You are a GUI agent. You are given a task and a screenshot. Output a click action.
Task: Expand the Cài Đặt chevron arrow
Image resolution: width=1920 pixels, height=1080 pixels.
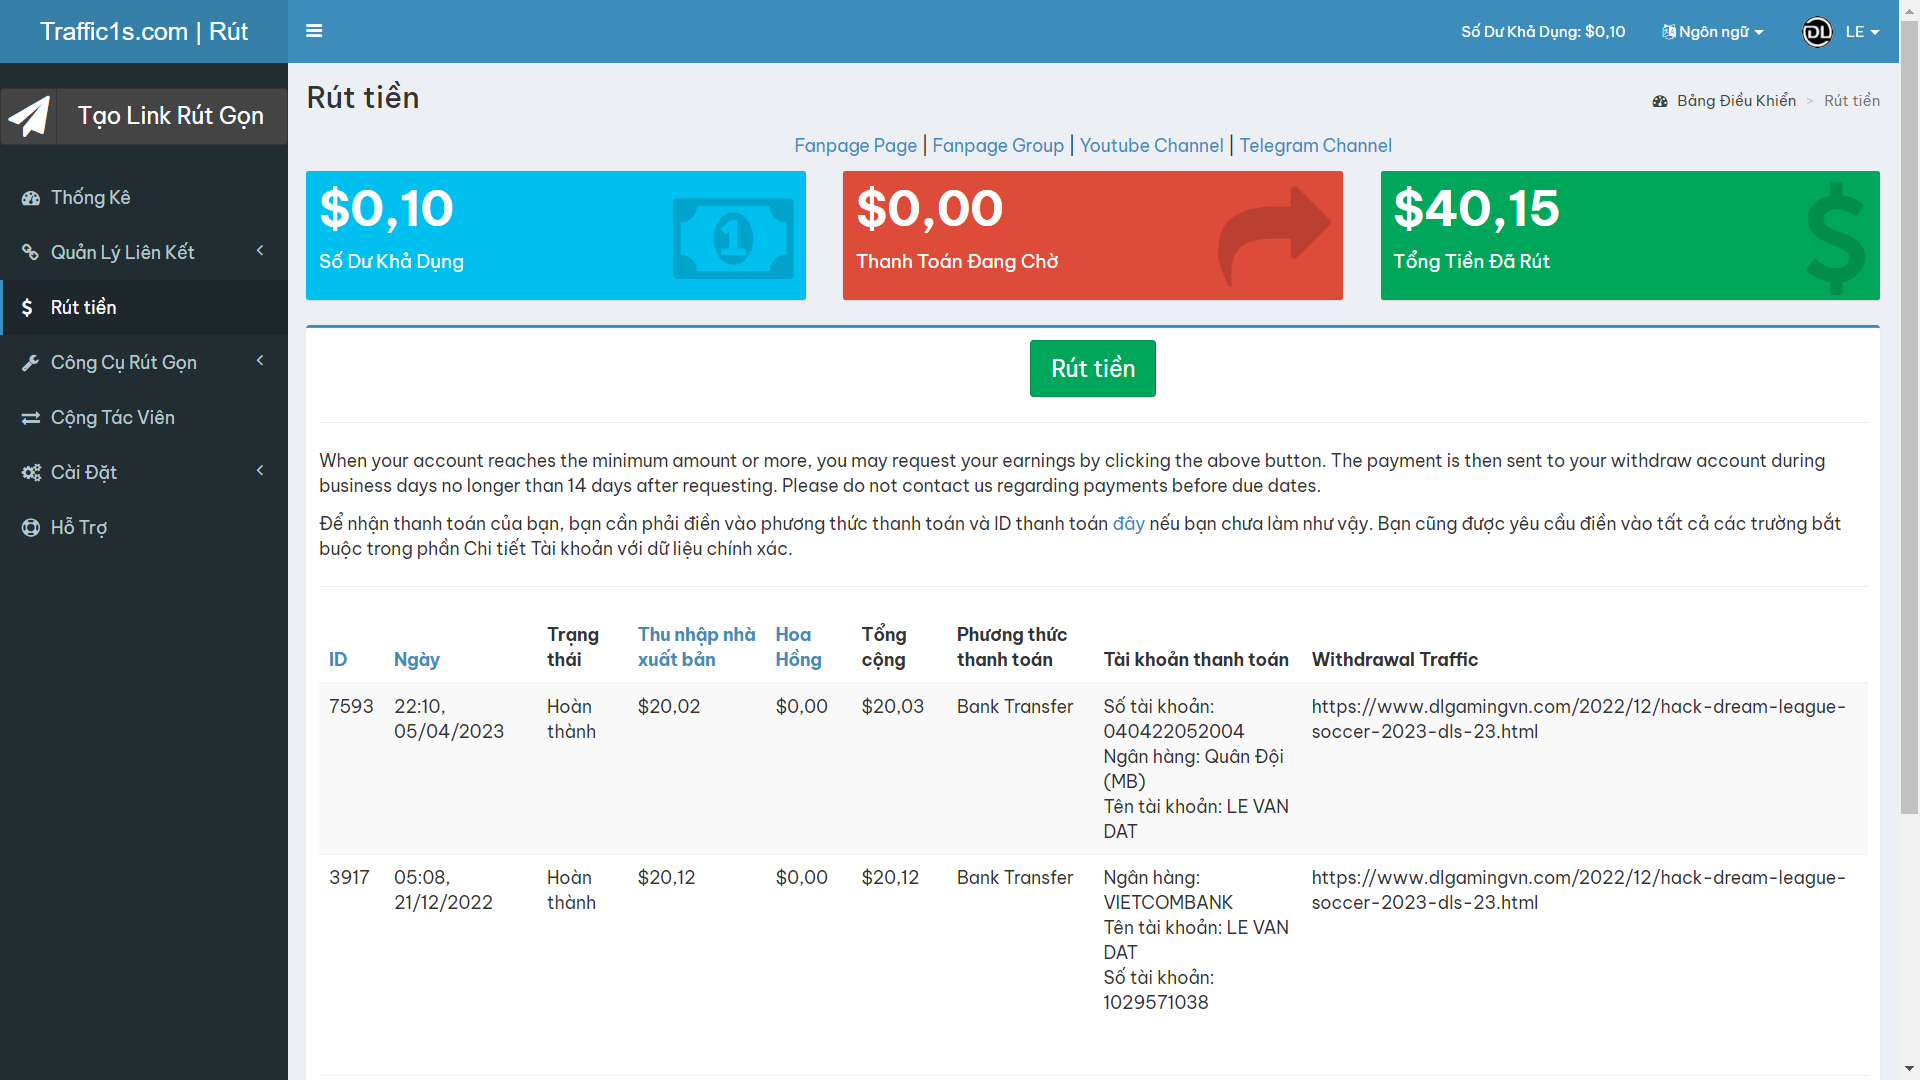tap(260, 471)
